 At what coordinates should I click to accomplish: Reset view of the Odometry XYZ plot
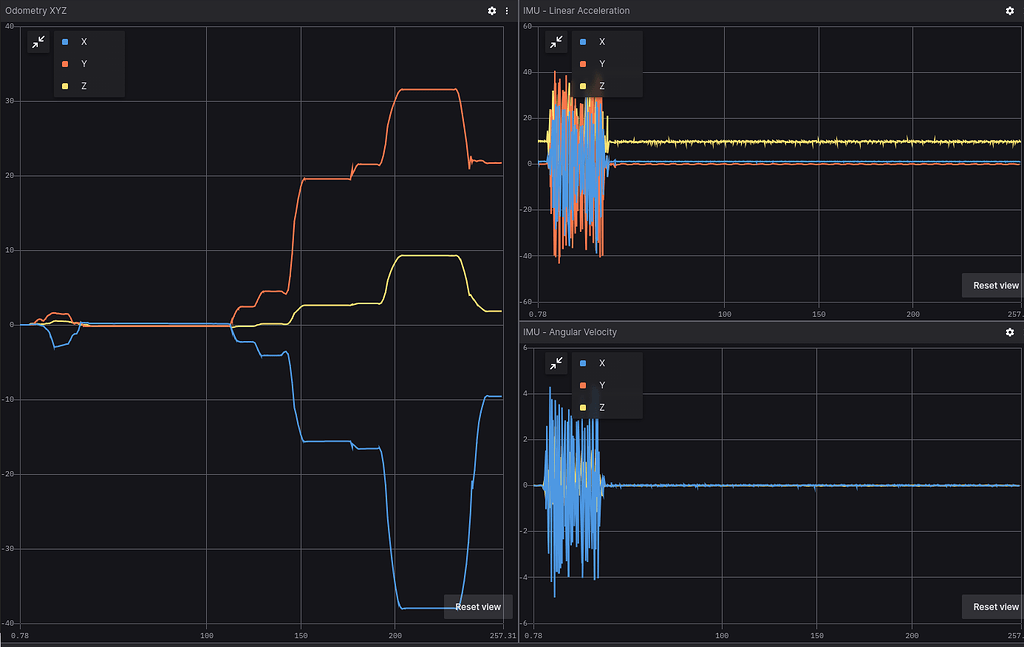(478, 606)
